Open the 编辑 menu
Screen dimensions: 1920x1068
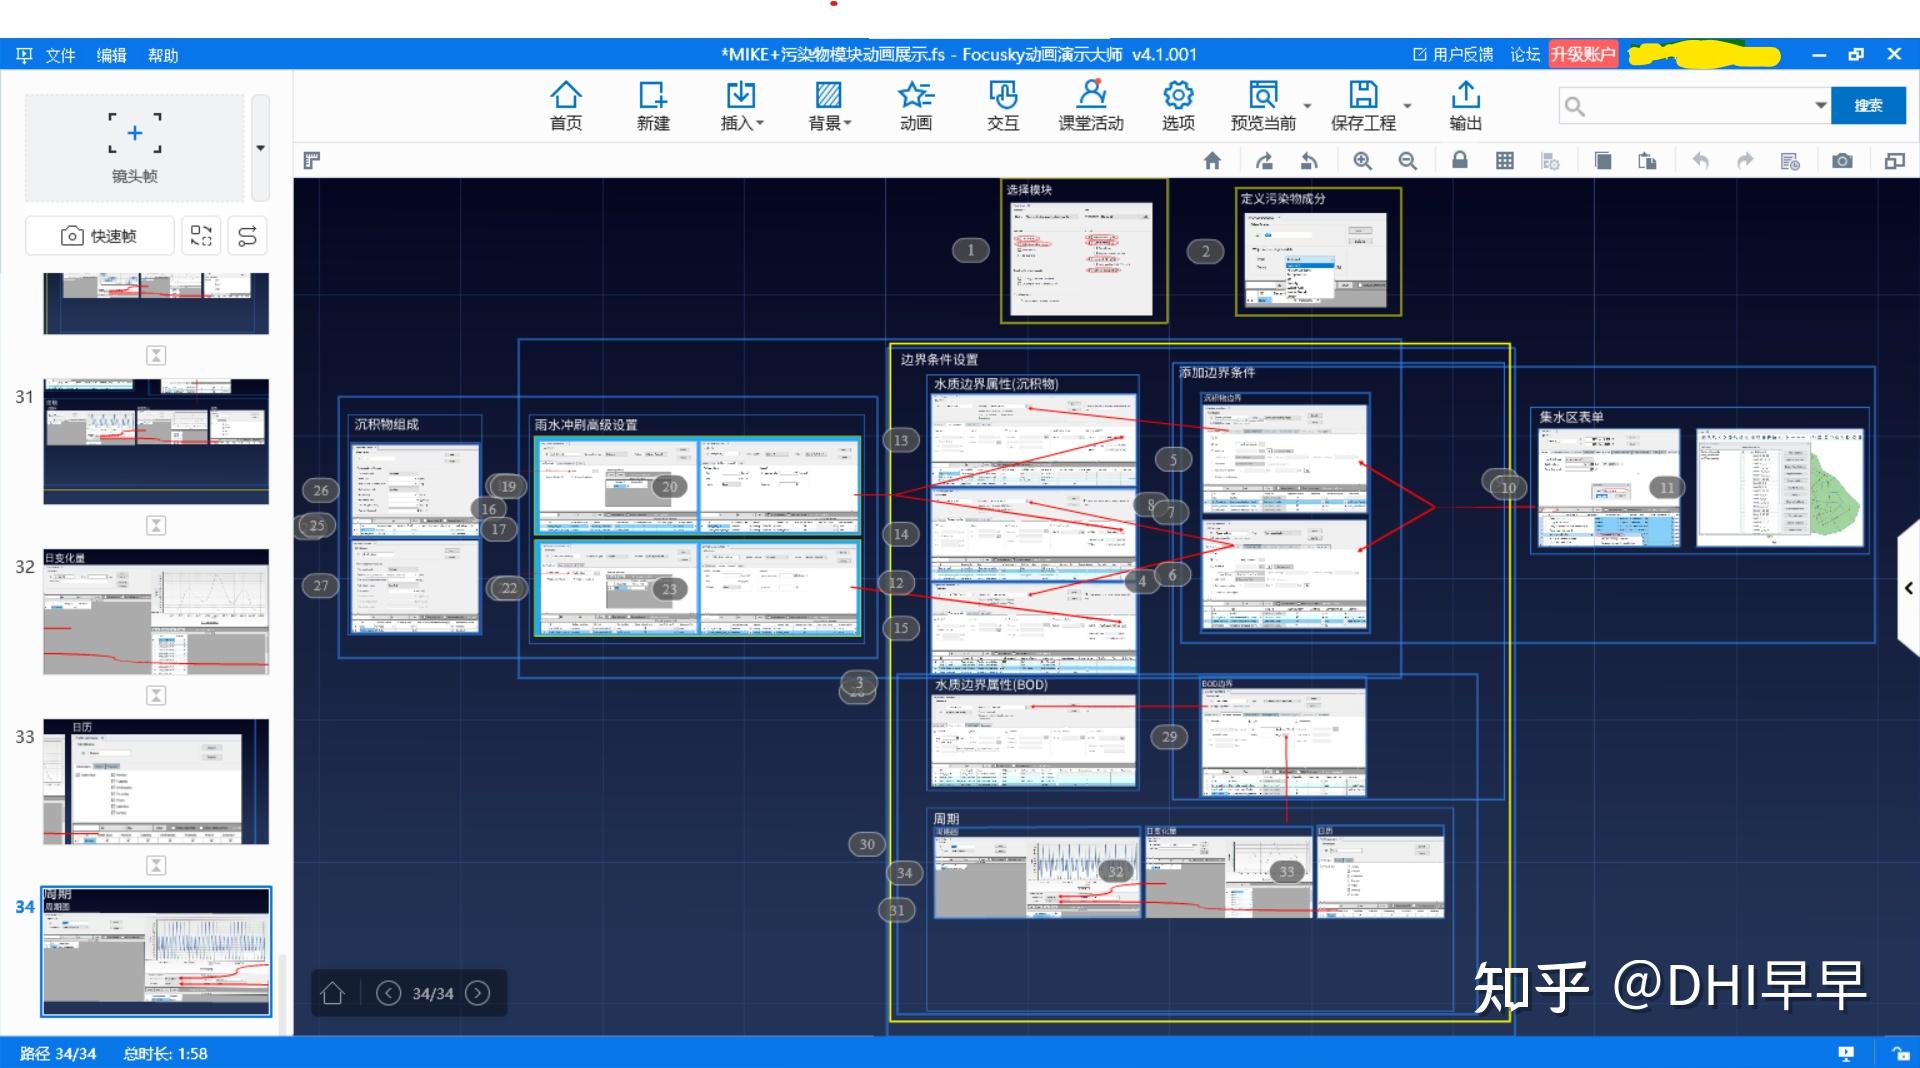tap(111, 55)
